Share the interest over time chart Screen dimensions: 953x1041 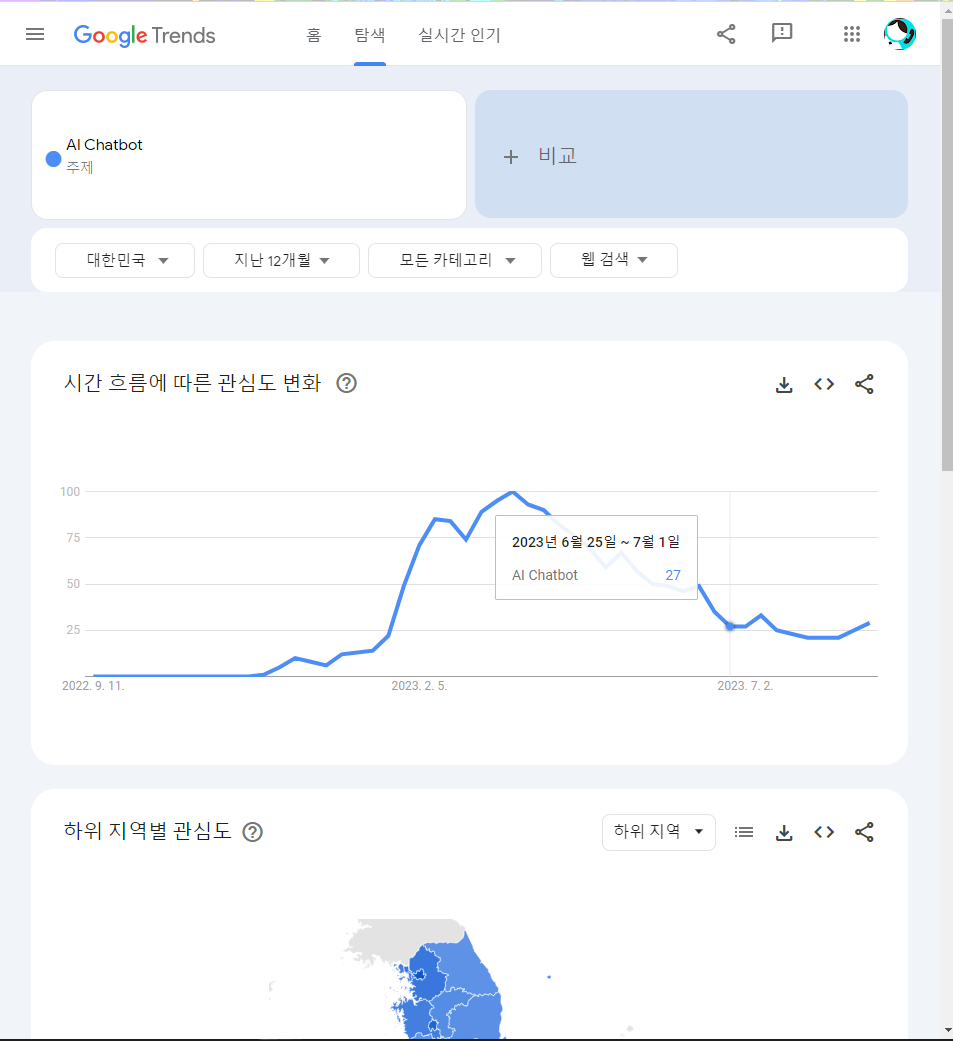[864, 384]
